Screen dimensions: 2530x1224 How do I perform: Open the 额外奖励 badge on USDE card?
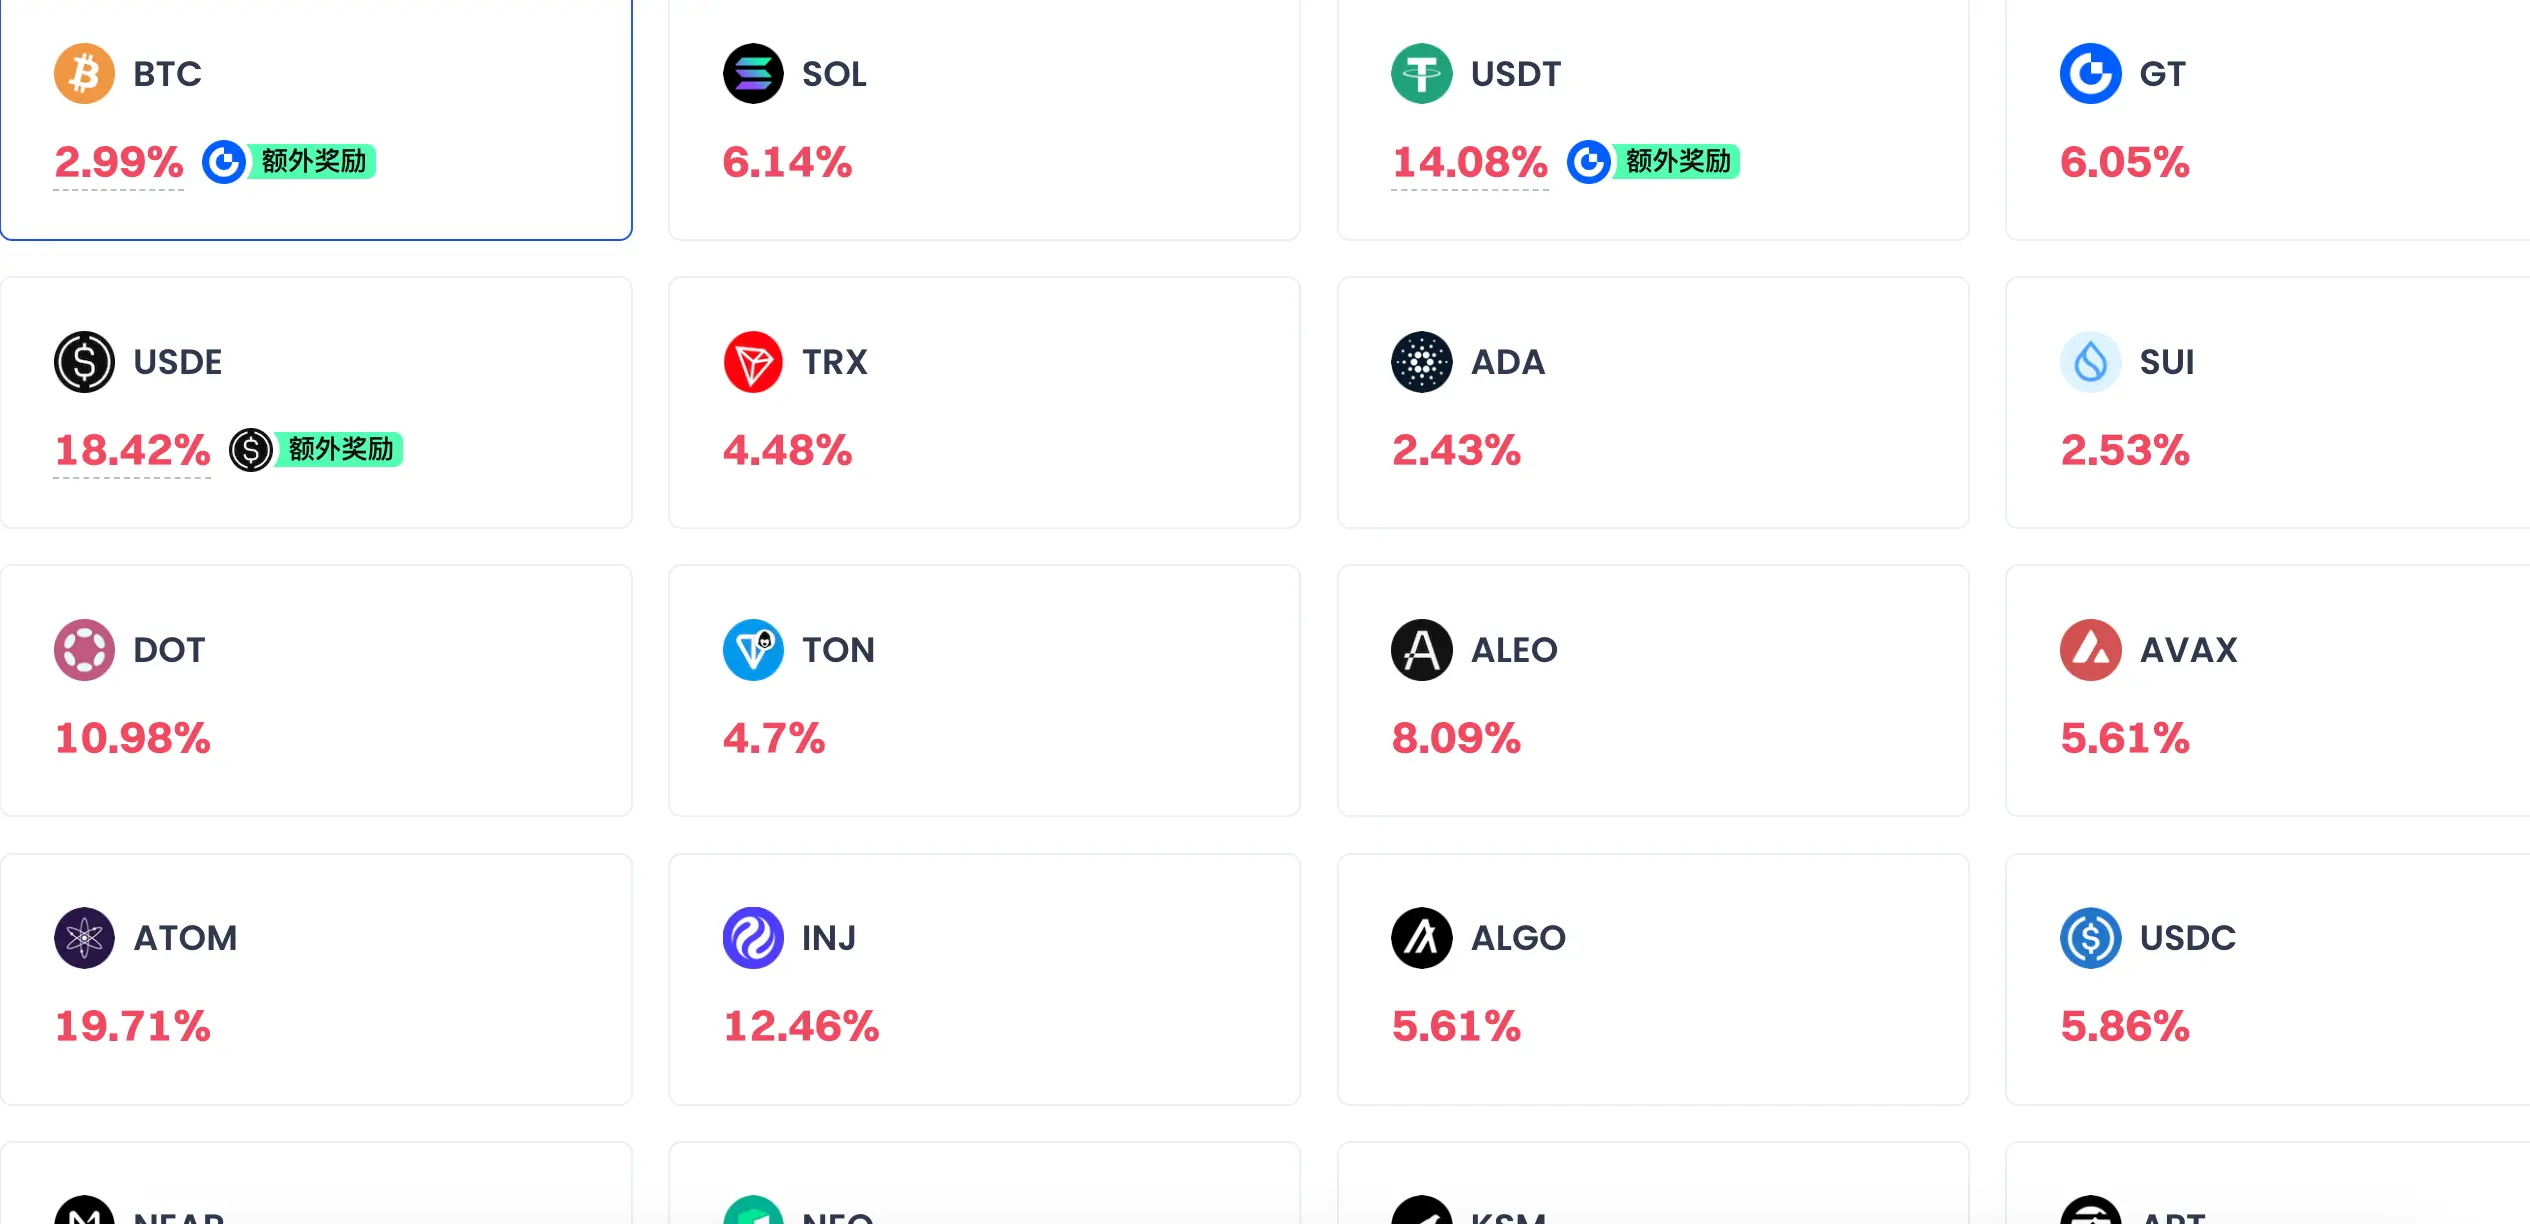(316, 450)
